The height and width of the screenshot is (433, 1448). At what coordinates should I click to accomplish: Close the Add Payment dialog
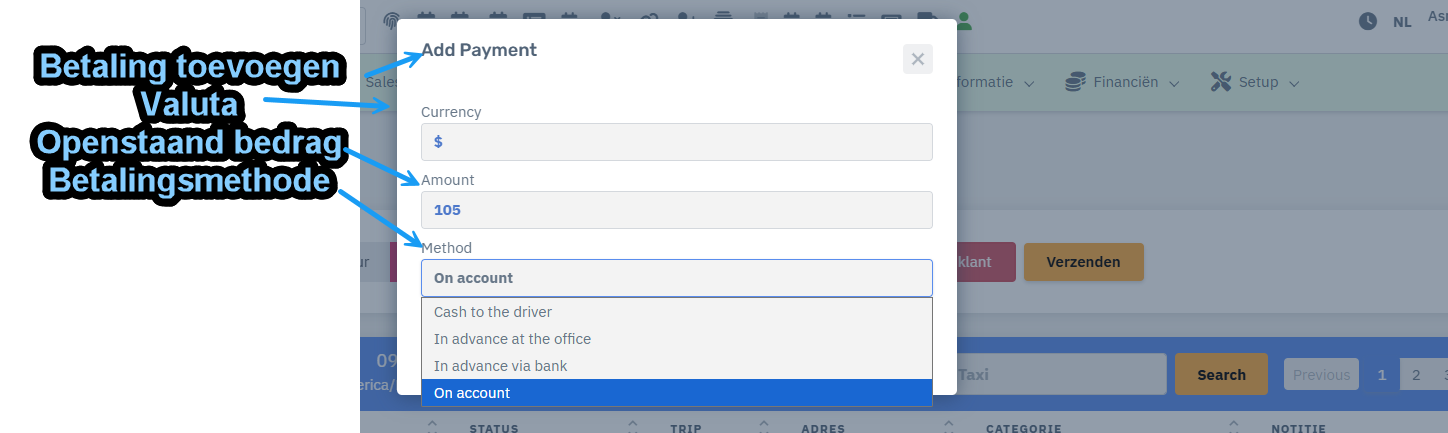(918, 59)
